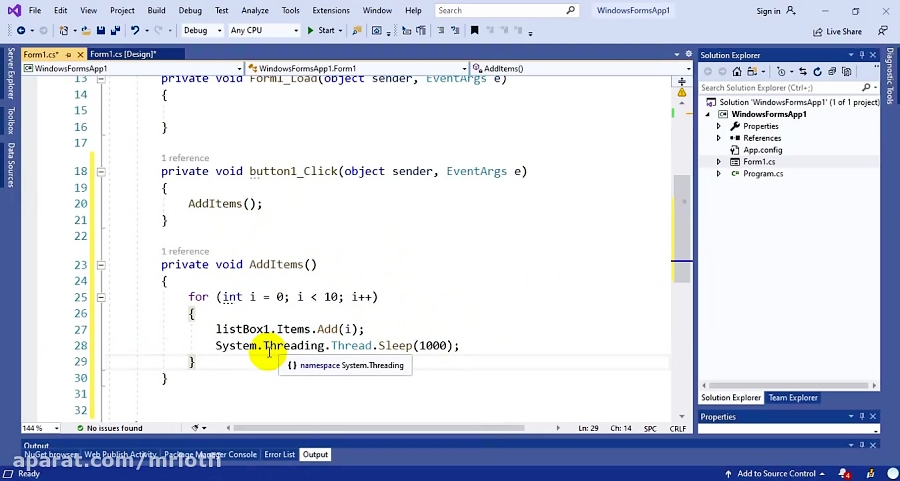
Task: Open the Any CPU platform dropdown
Action: click(x=263, y=30)
